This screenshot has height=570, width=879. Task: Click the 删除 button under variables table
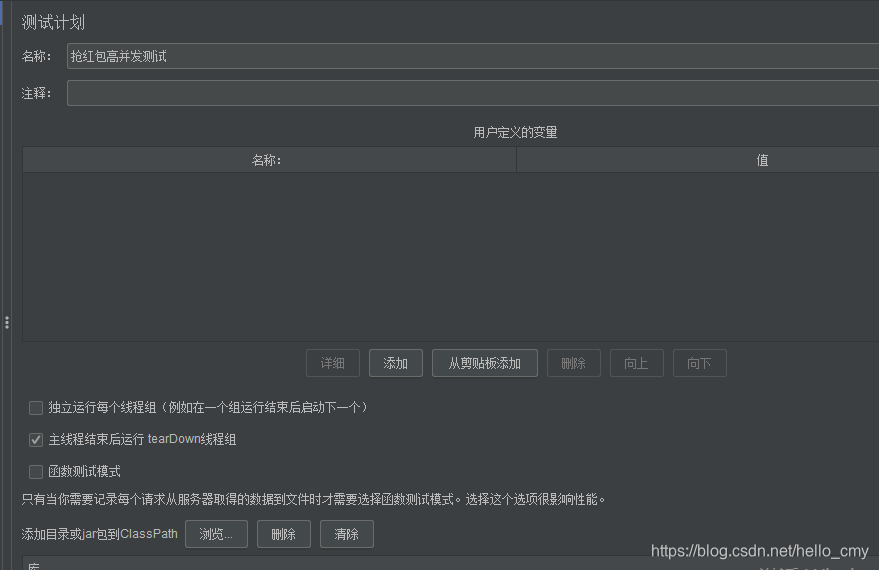tap(573, 363)
